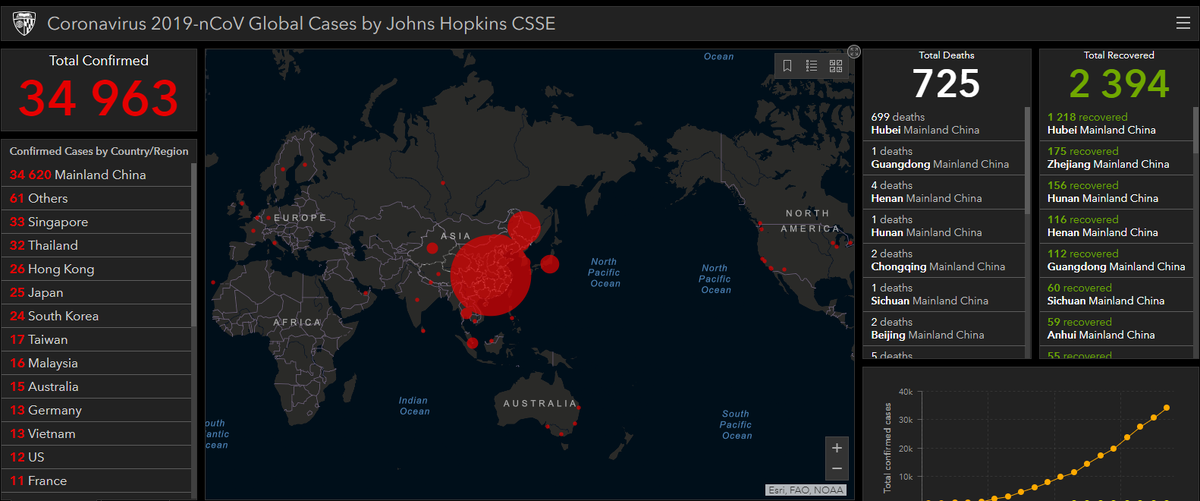Click the Total Deaths list scrollbar
The width and height of the screenshot is (1200, 501).
pos(1027,160)
